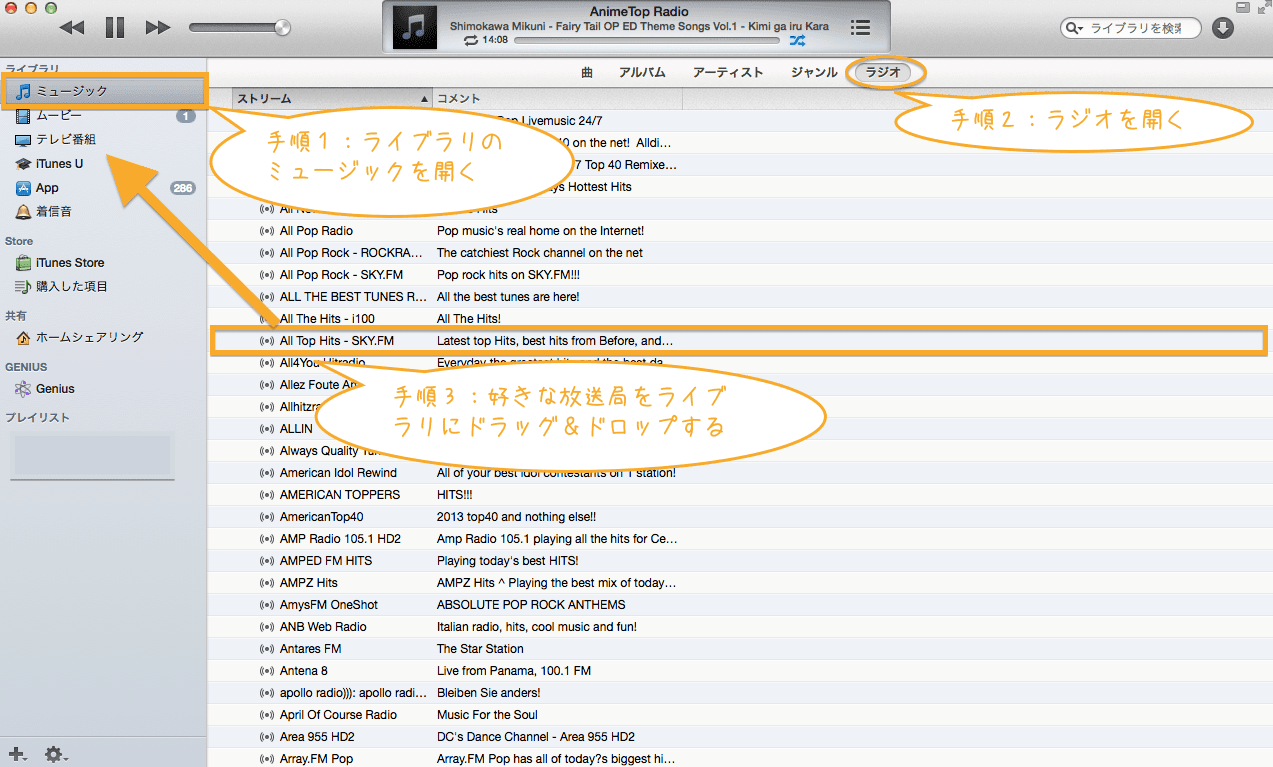Viewport: 1273px width, 767px height.
Task: Click the comment "ABSOLUTE POP ROCK ANTHEMS"
Action: tap(531, 605)
